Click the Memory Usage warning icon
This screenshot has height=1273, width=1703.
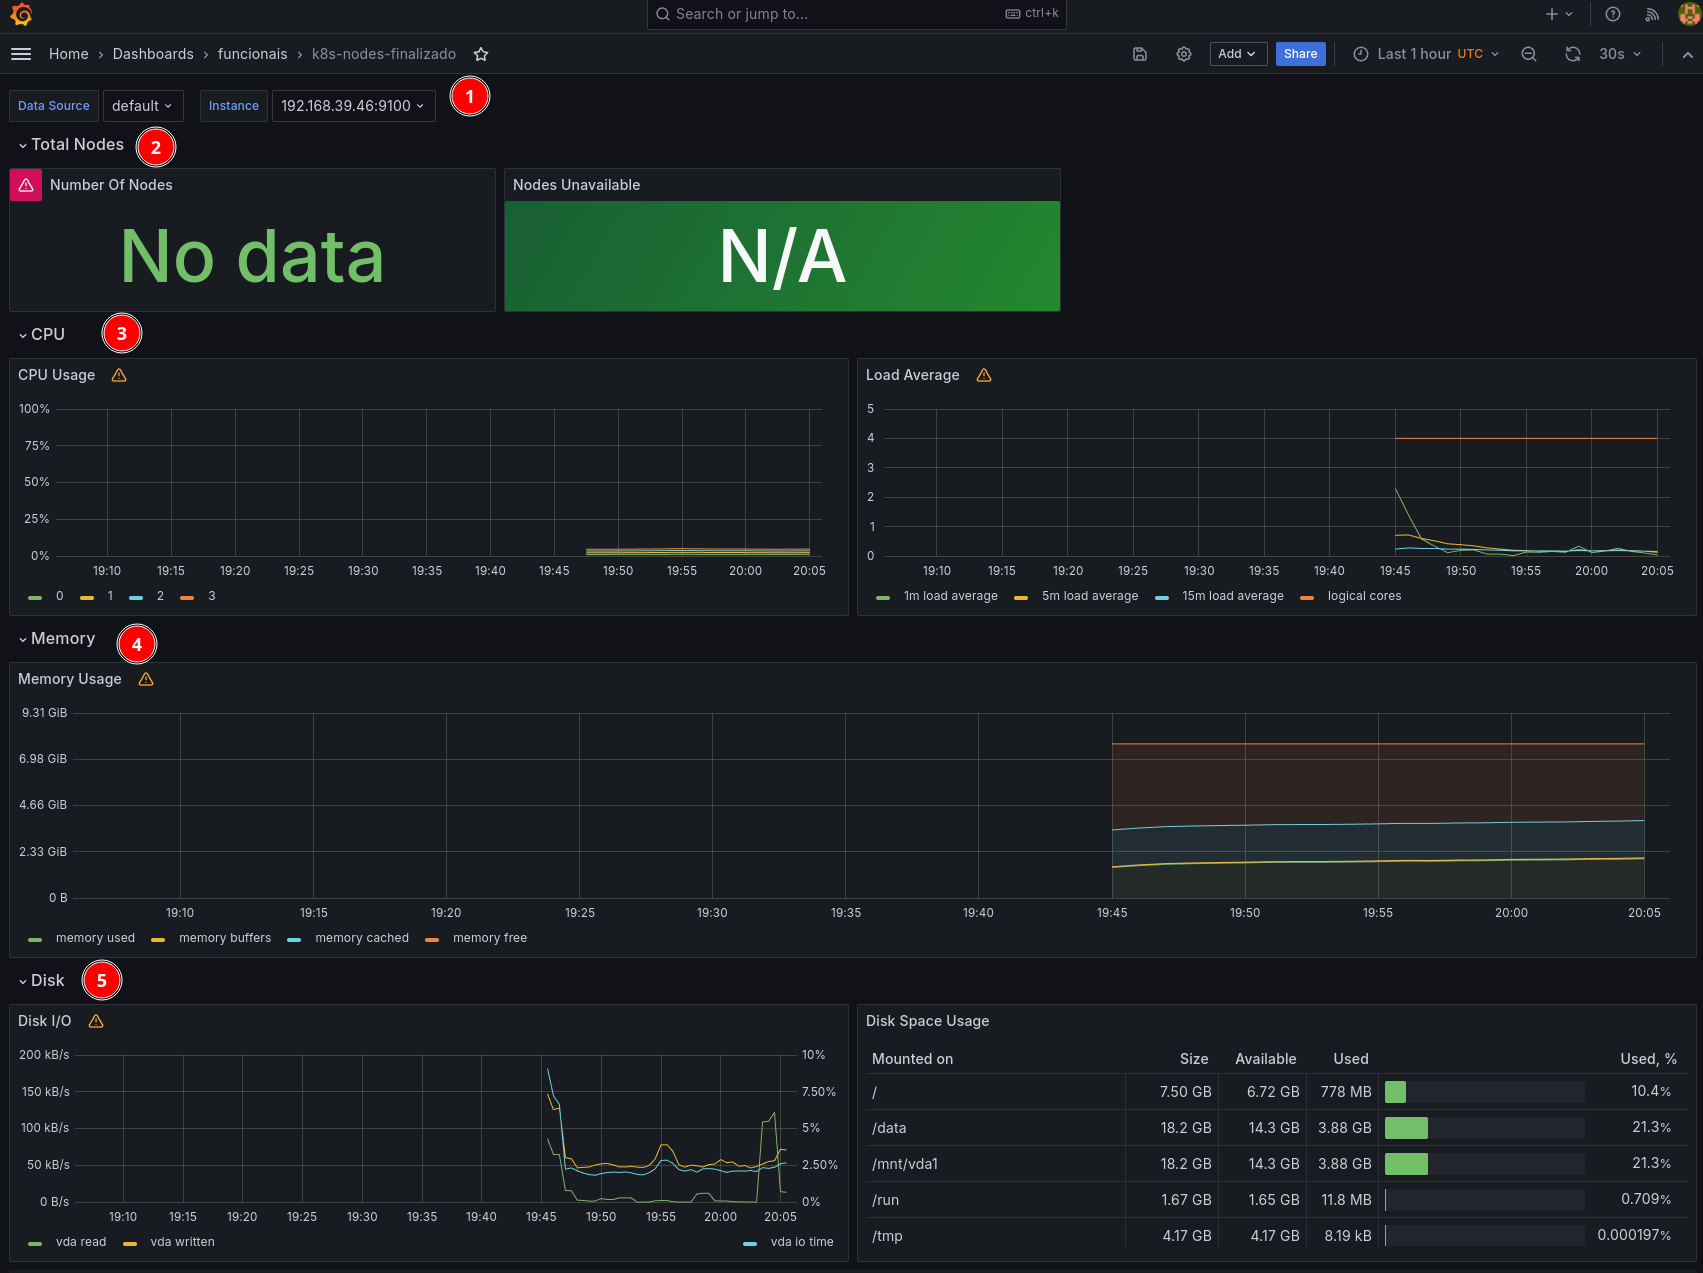[146, 679]
